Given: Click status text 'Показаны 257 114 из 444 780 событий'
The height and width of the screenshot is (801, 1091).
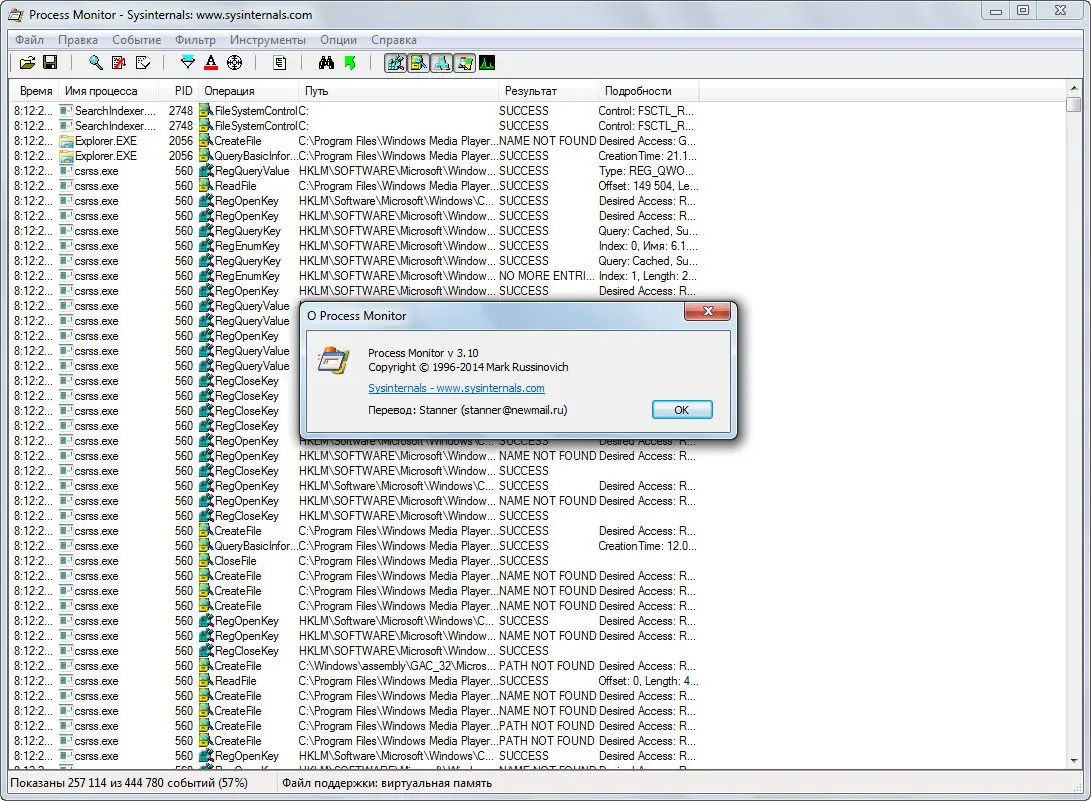Looking at the screenshot, I should (115, 783).
